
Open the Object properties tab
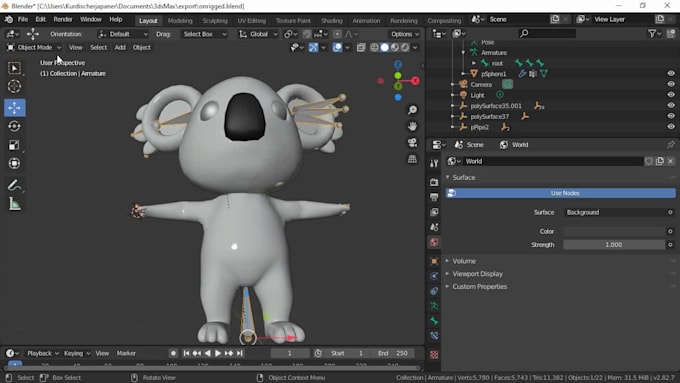tap(434, 261)
